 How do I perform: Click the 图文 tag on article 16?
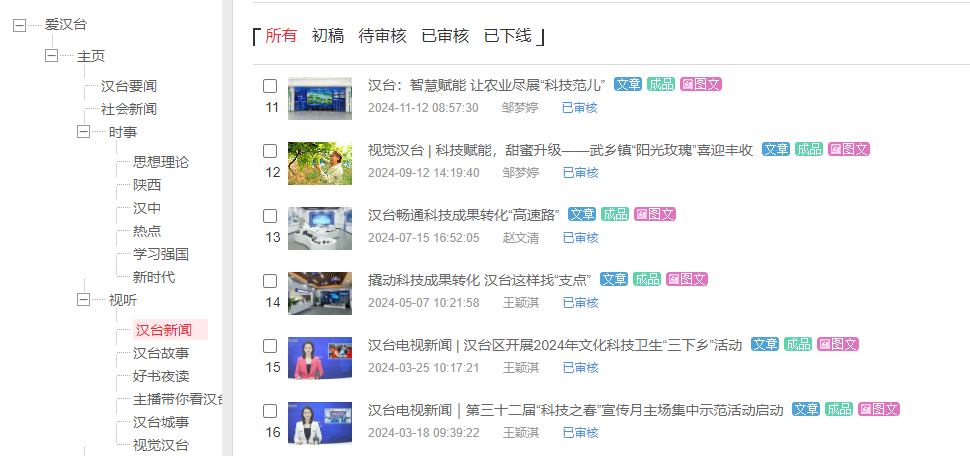tap(879, 409)
